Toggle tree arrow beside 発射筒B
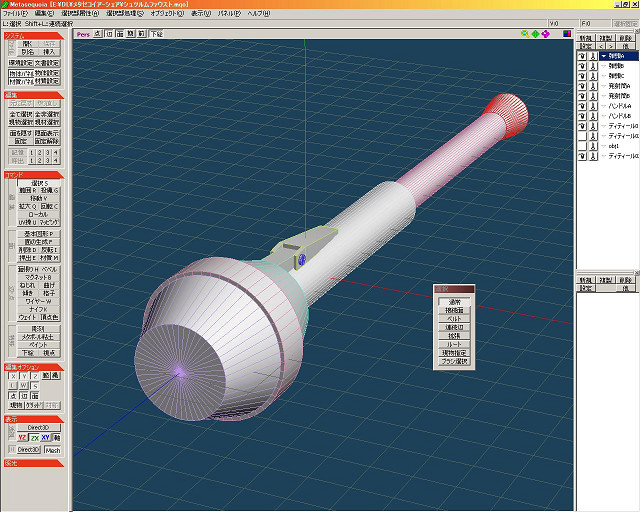The image size is (640, 512). 604,96
